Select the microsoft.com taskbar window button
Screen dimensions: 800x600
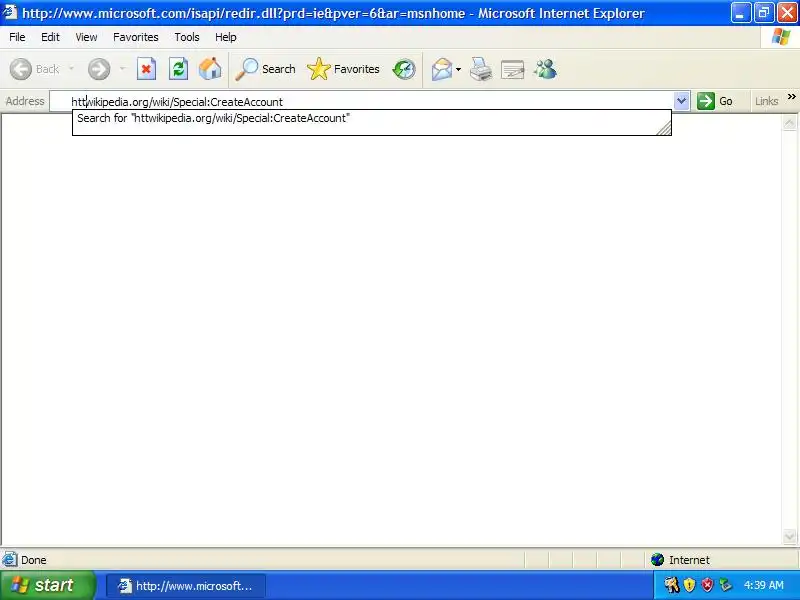coord(186,586)
